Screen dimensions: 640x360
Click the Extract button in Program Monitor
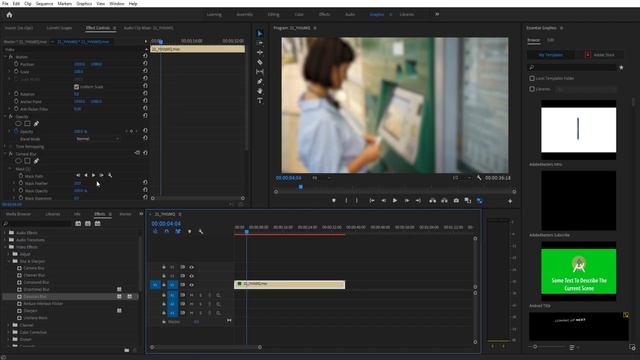pyautogui.click(x=444, y=201)
